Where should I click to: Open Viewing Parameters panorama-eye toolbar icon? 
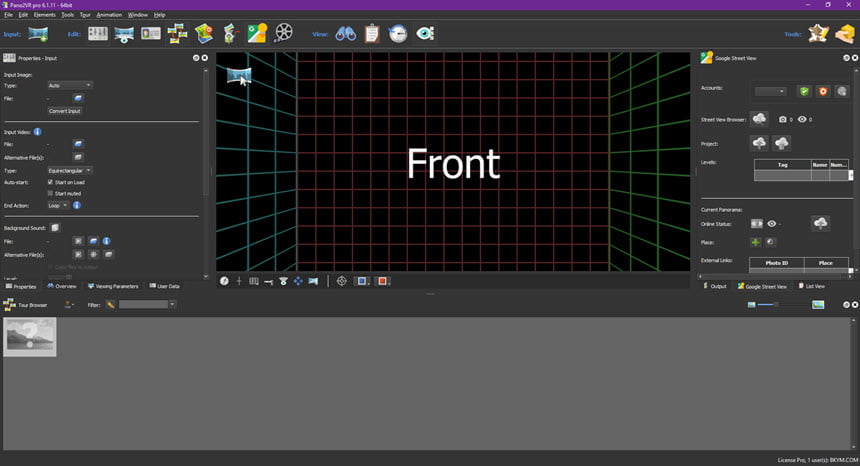pyautogui.click(x=125, y=34)
